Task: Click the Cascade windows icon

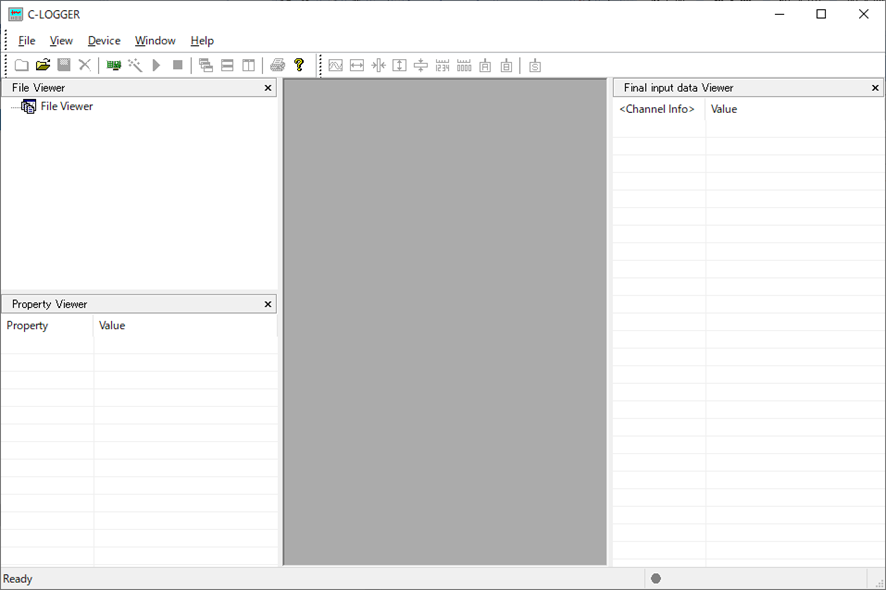Action: click(206, 65)
